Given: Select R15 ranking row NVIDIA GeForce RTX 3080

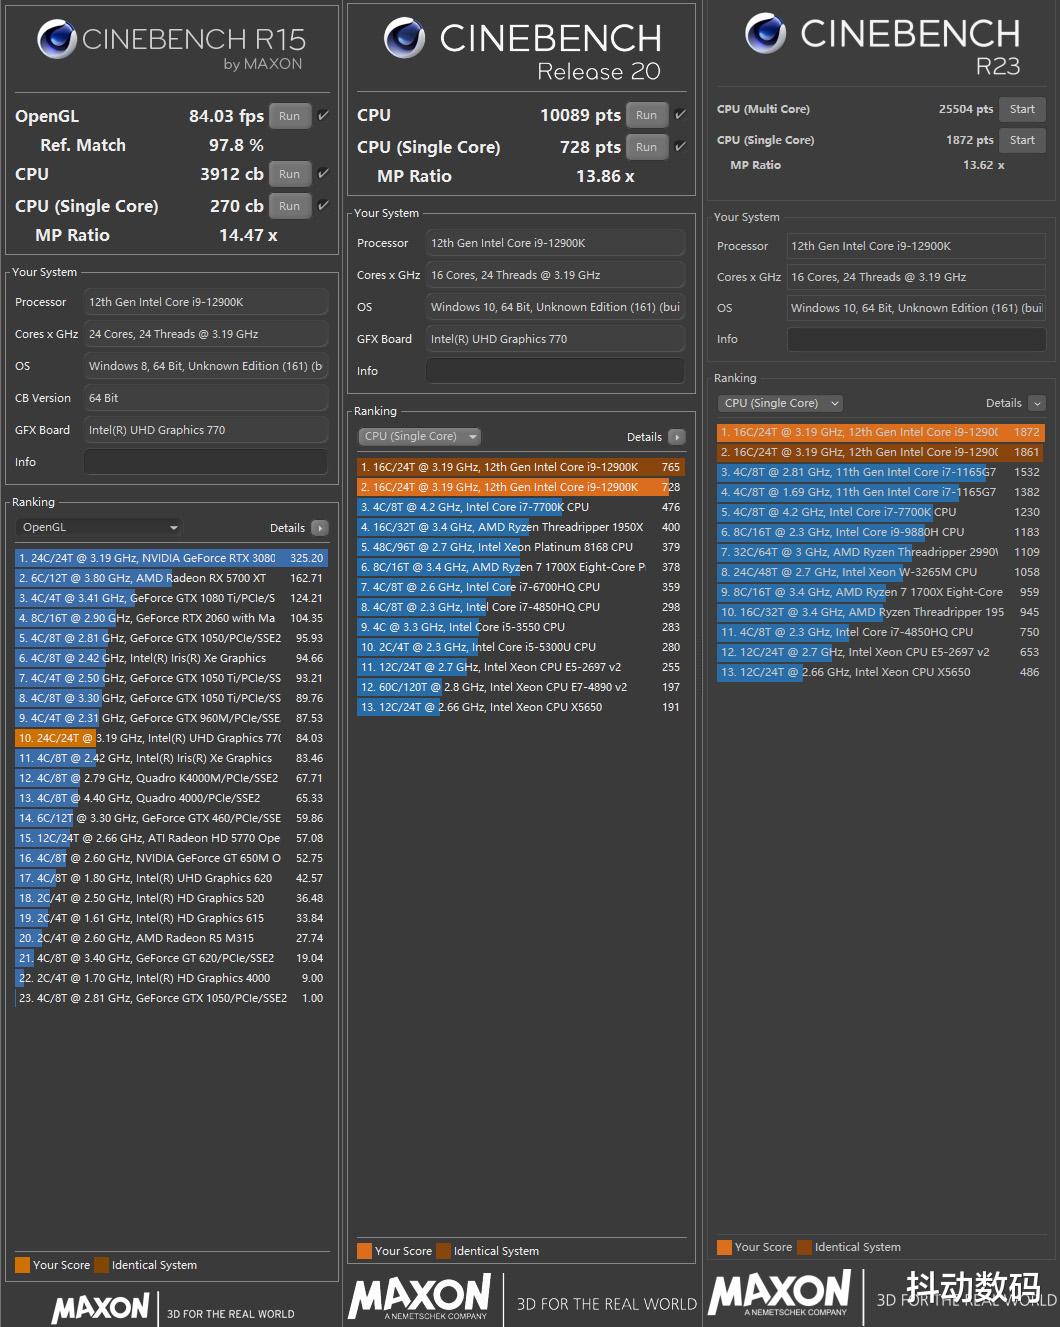Looking at the screenshot, I should click(171, 558).
